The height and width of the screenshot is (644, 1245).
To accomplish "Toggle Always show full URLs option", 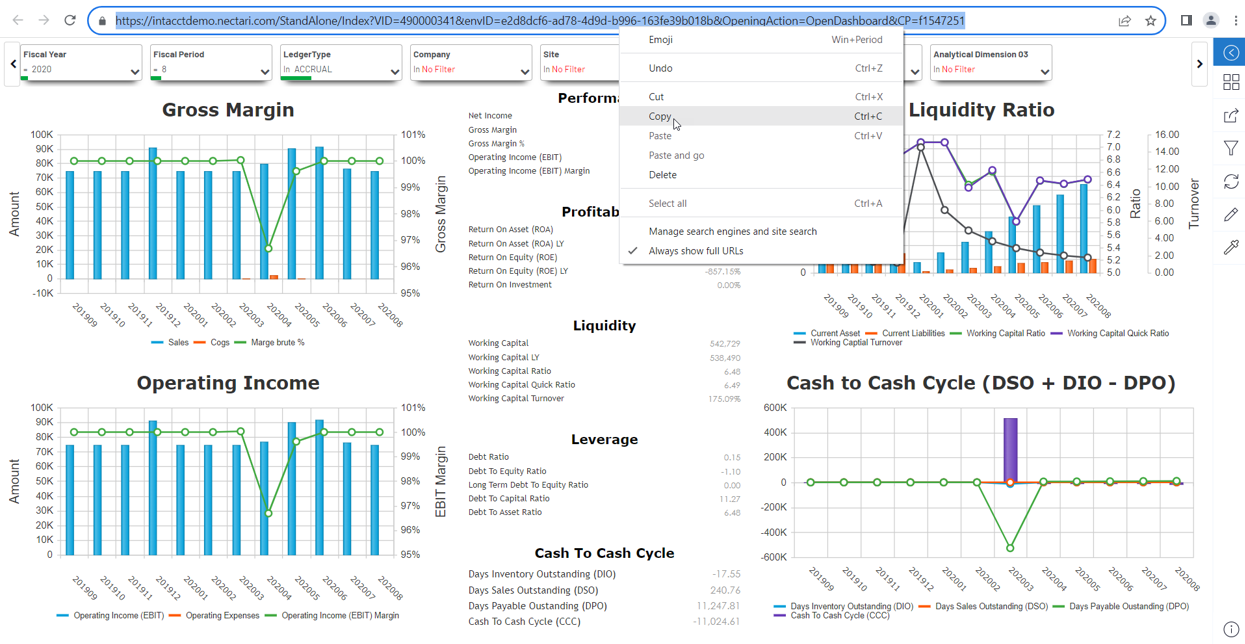I will tap(695, 251).
